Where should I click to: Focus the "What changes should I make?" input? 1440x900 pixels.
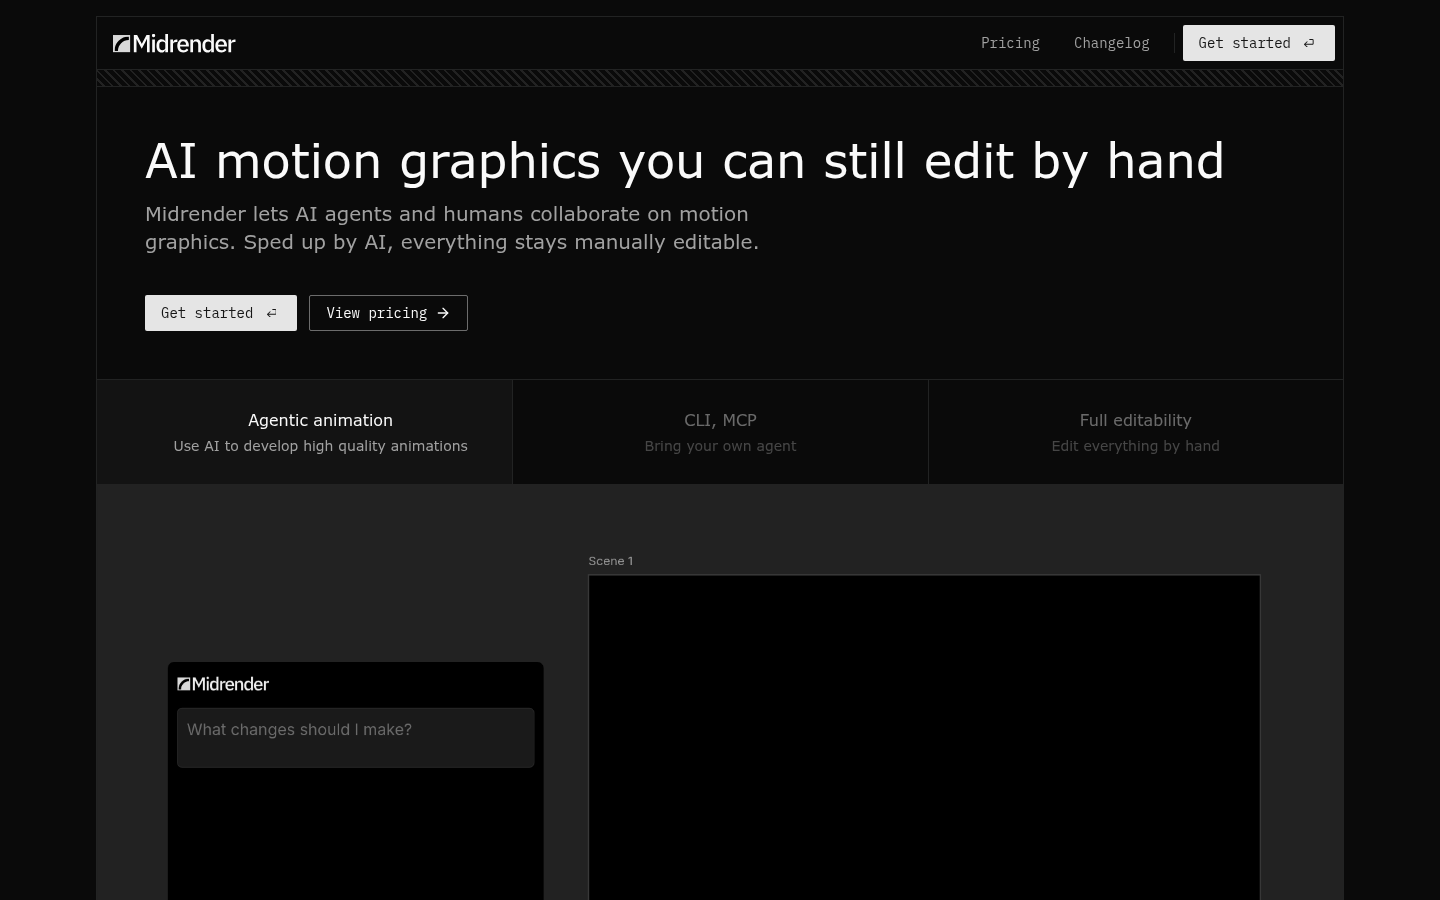[356, 738]
